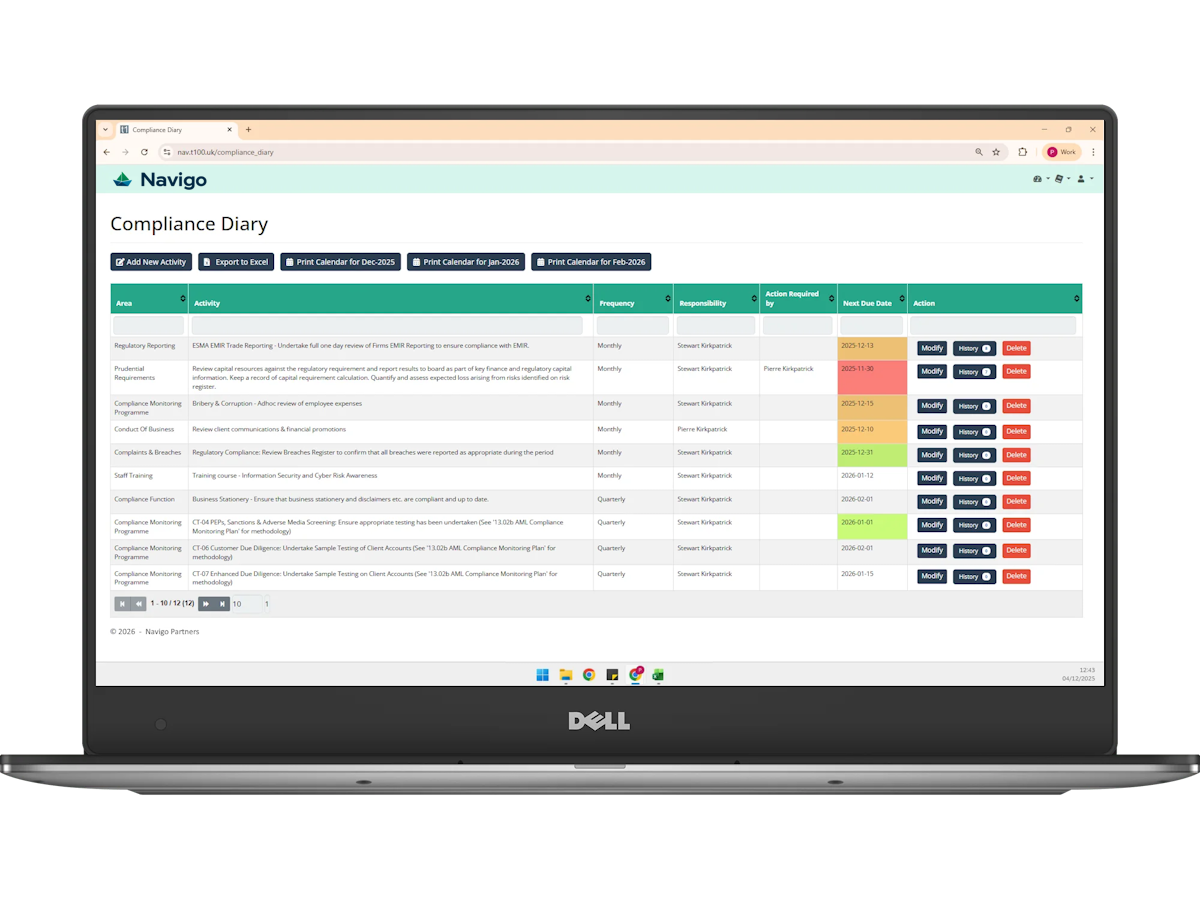The width and height of the screenshot is (1200, 900).
Task: Delete the Staff Training activity
Action: (x=1016, y=478)
